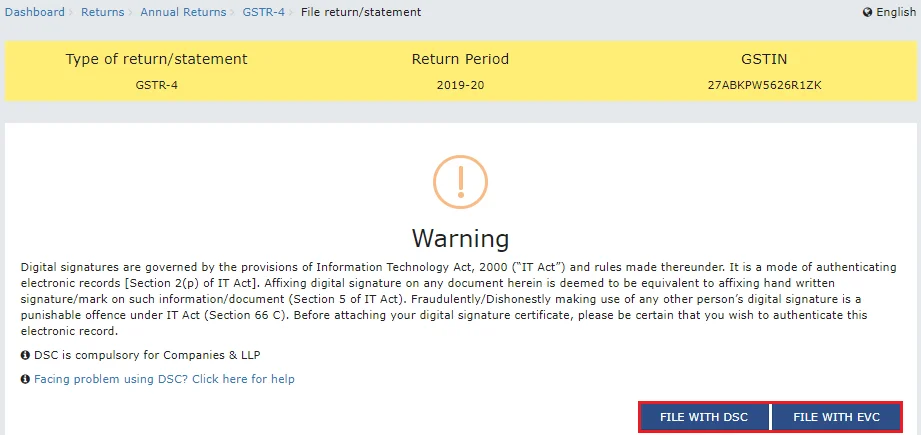Go to Dashboard in breadcrumb
The width and height of the screenshot is (921, 435).
[35, 13]
